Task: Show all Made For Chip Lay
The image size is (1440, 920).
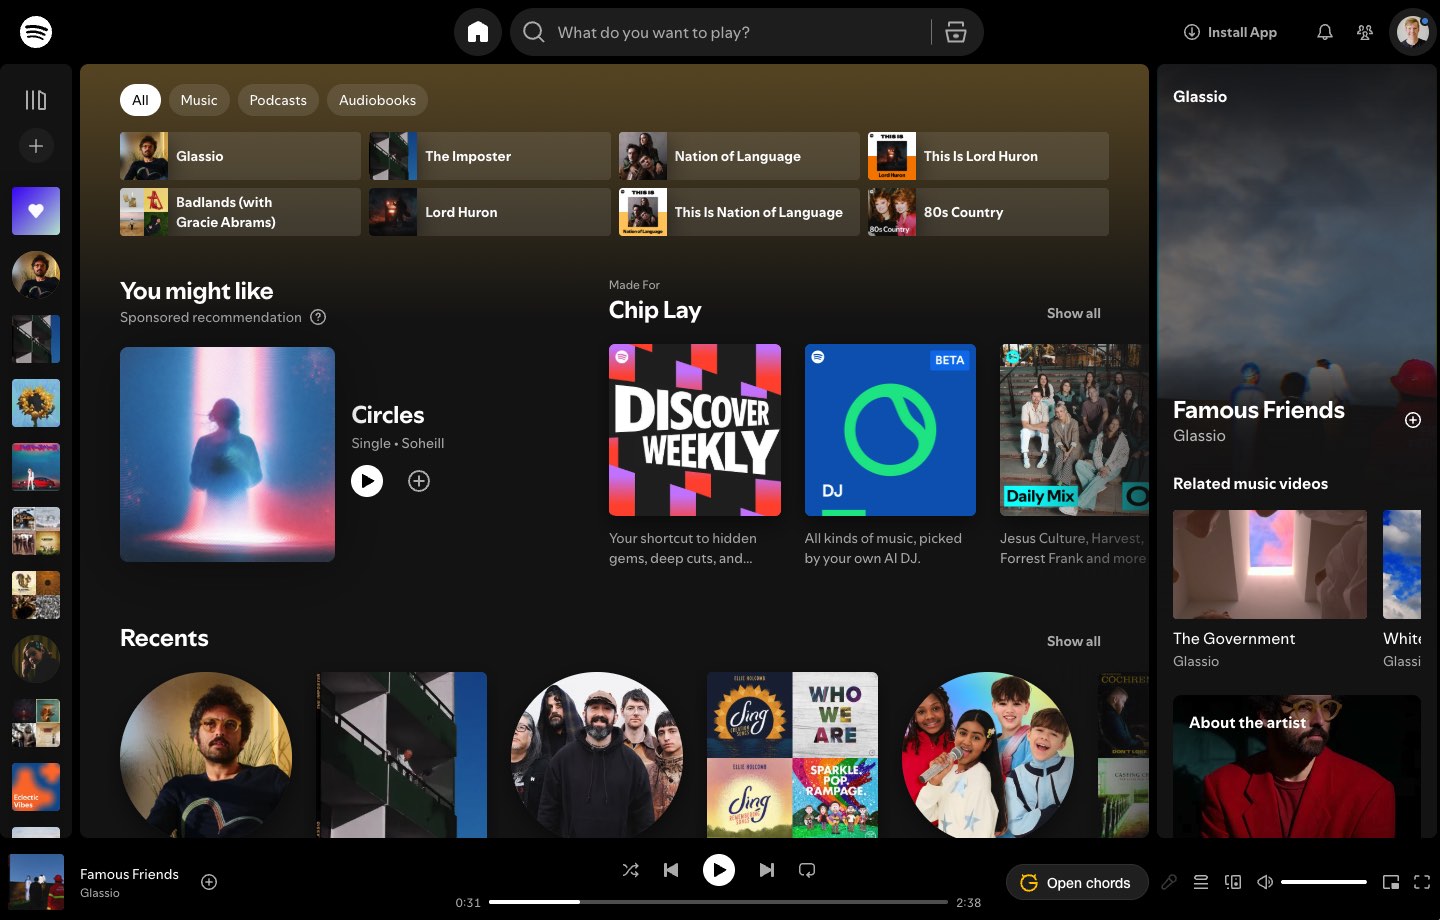Action: tap(1073, 313)
